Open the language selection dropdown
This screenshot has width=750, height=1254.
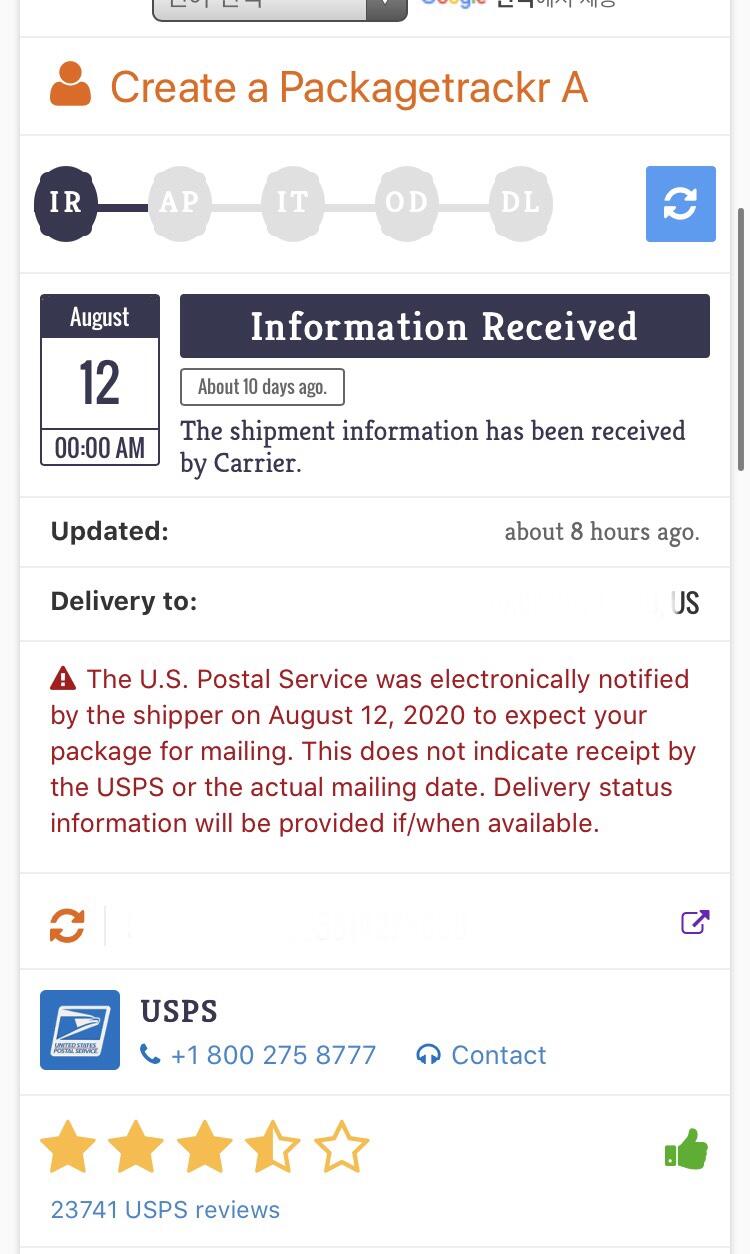pyautogui.click(x=279, y=8)
